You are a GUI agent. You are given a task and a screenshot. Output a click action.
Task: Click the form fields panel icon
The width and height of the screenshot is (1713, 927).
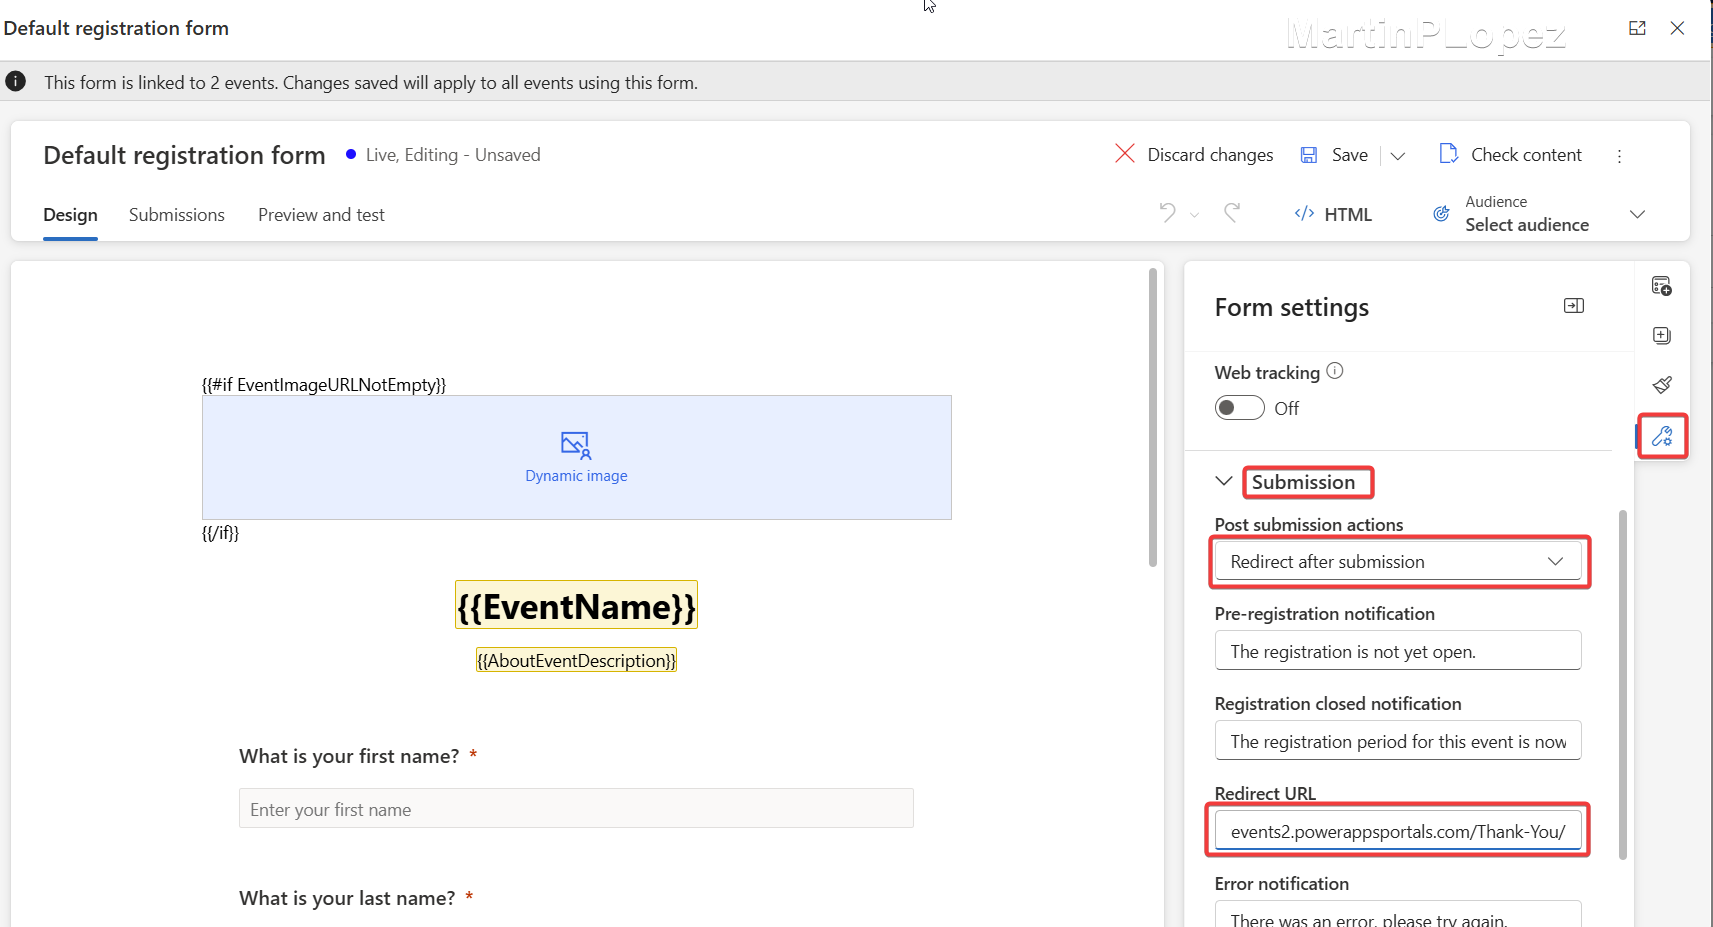click(x=1662, y=285)
